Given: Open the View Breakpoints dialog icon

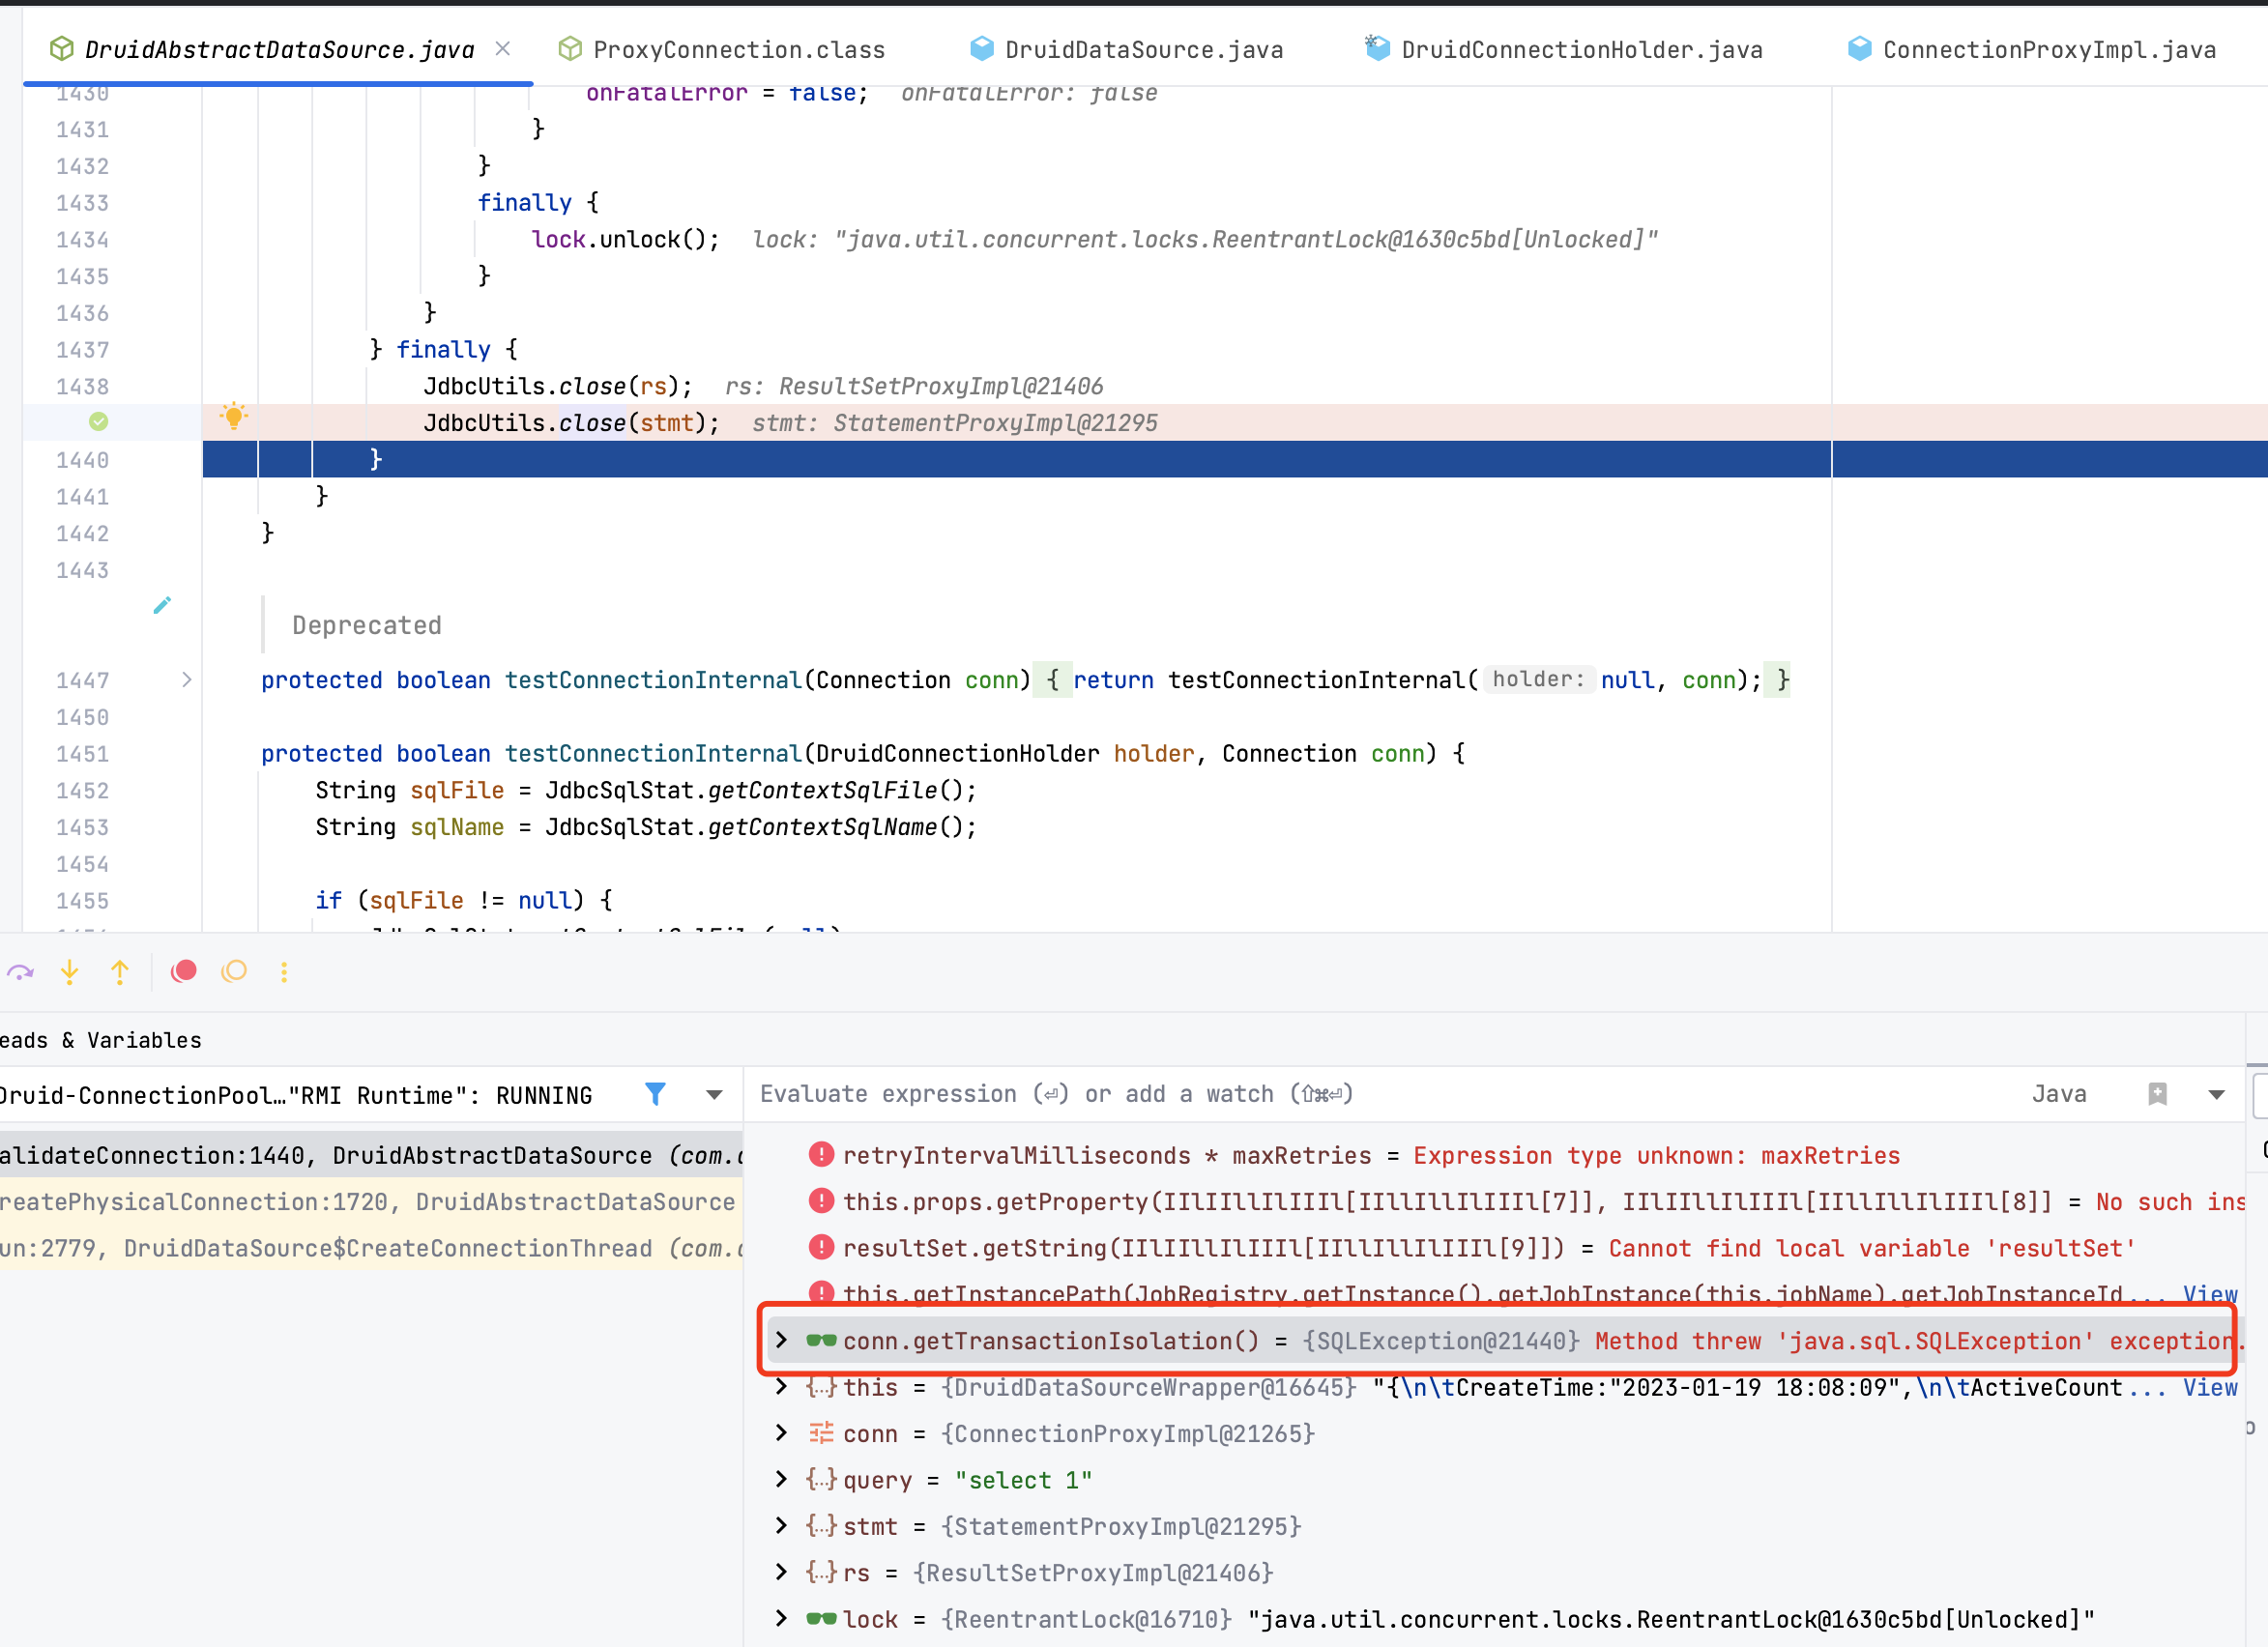Looking at the screenshot, I should [x=233, y=971].
